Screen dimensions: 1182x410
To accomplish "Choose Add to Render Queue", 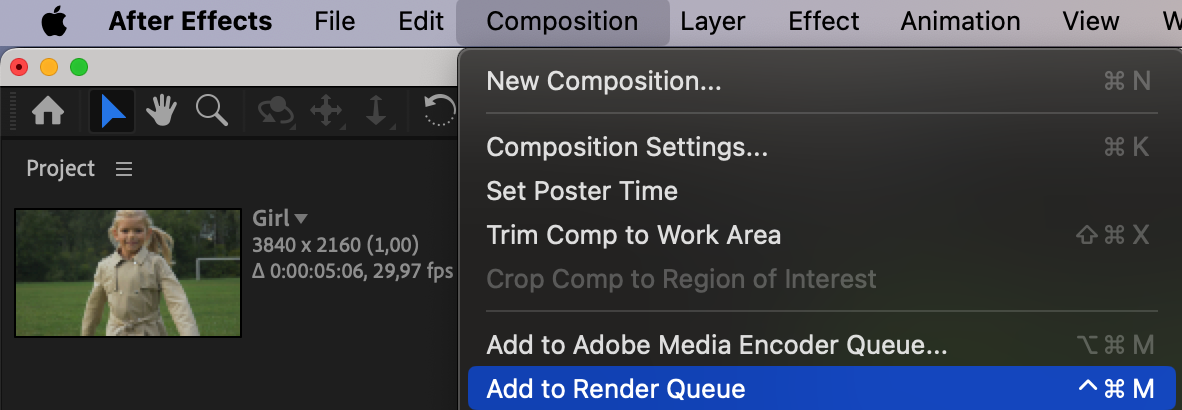I will click(x=616, y=389).
